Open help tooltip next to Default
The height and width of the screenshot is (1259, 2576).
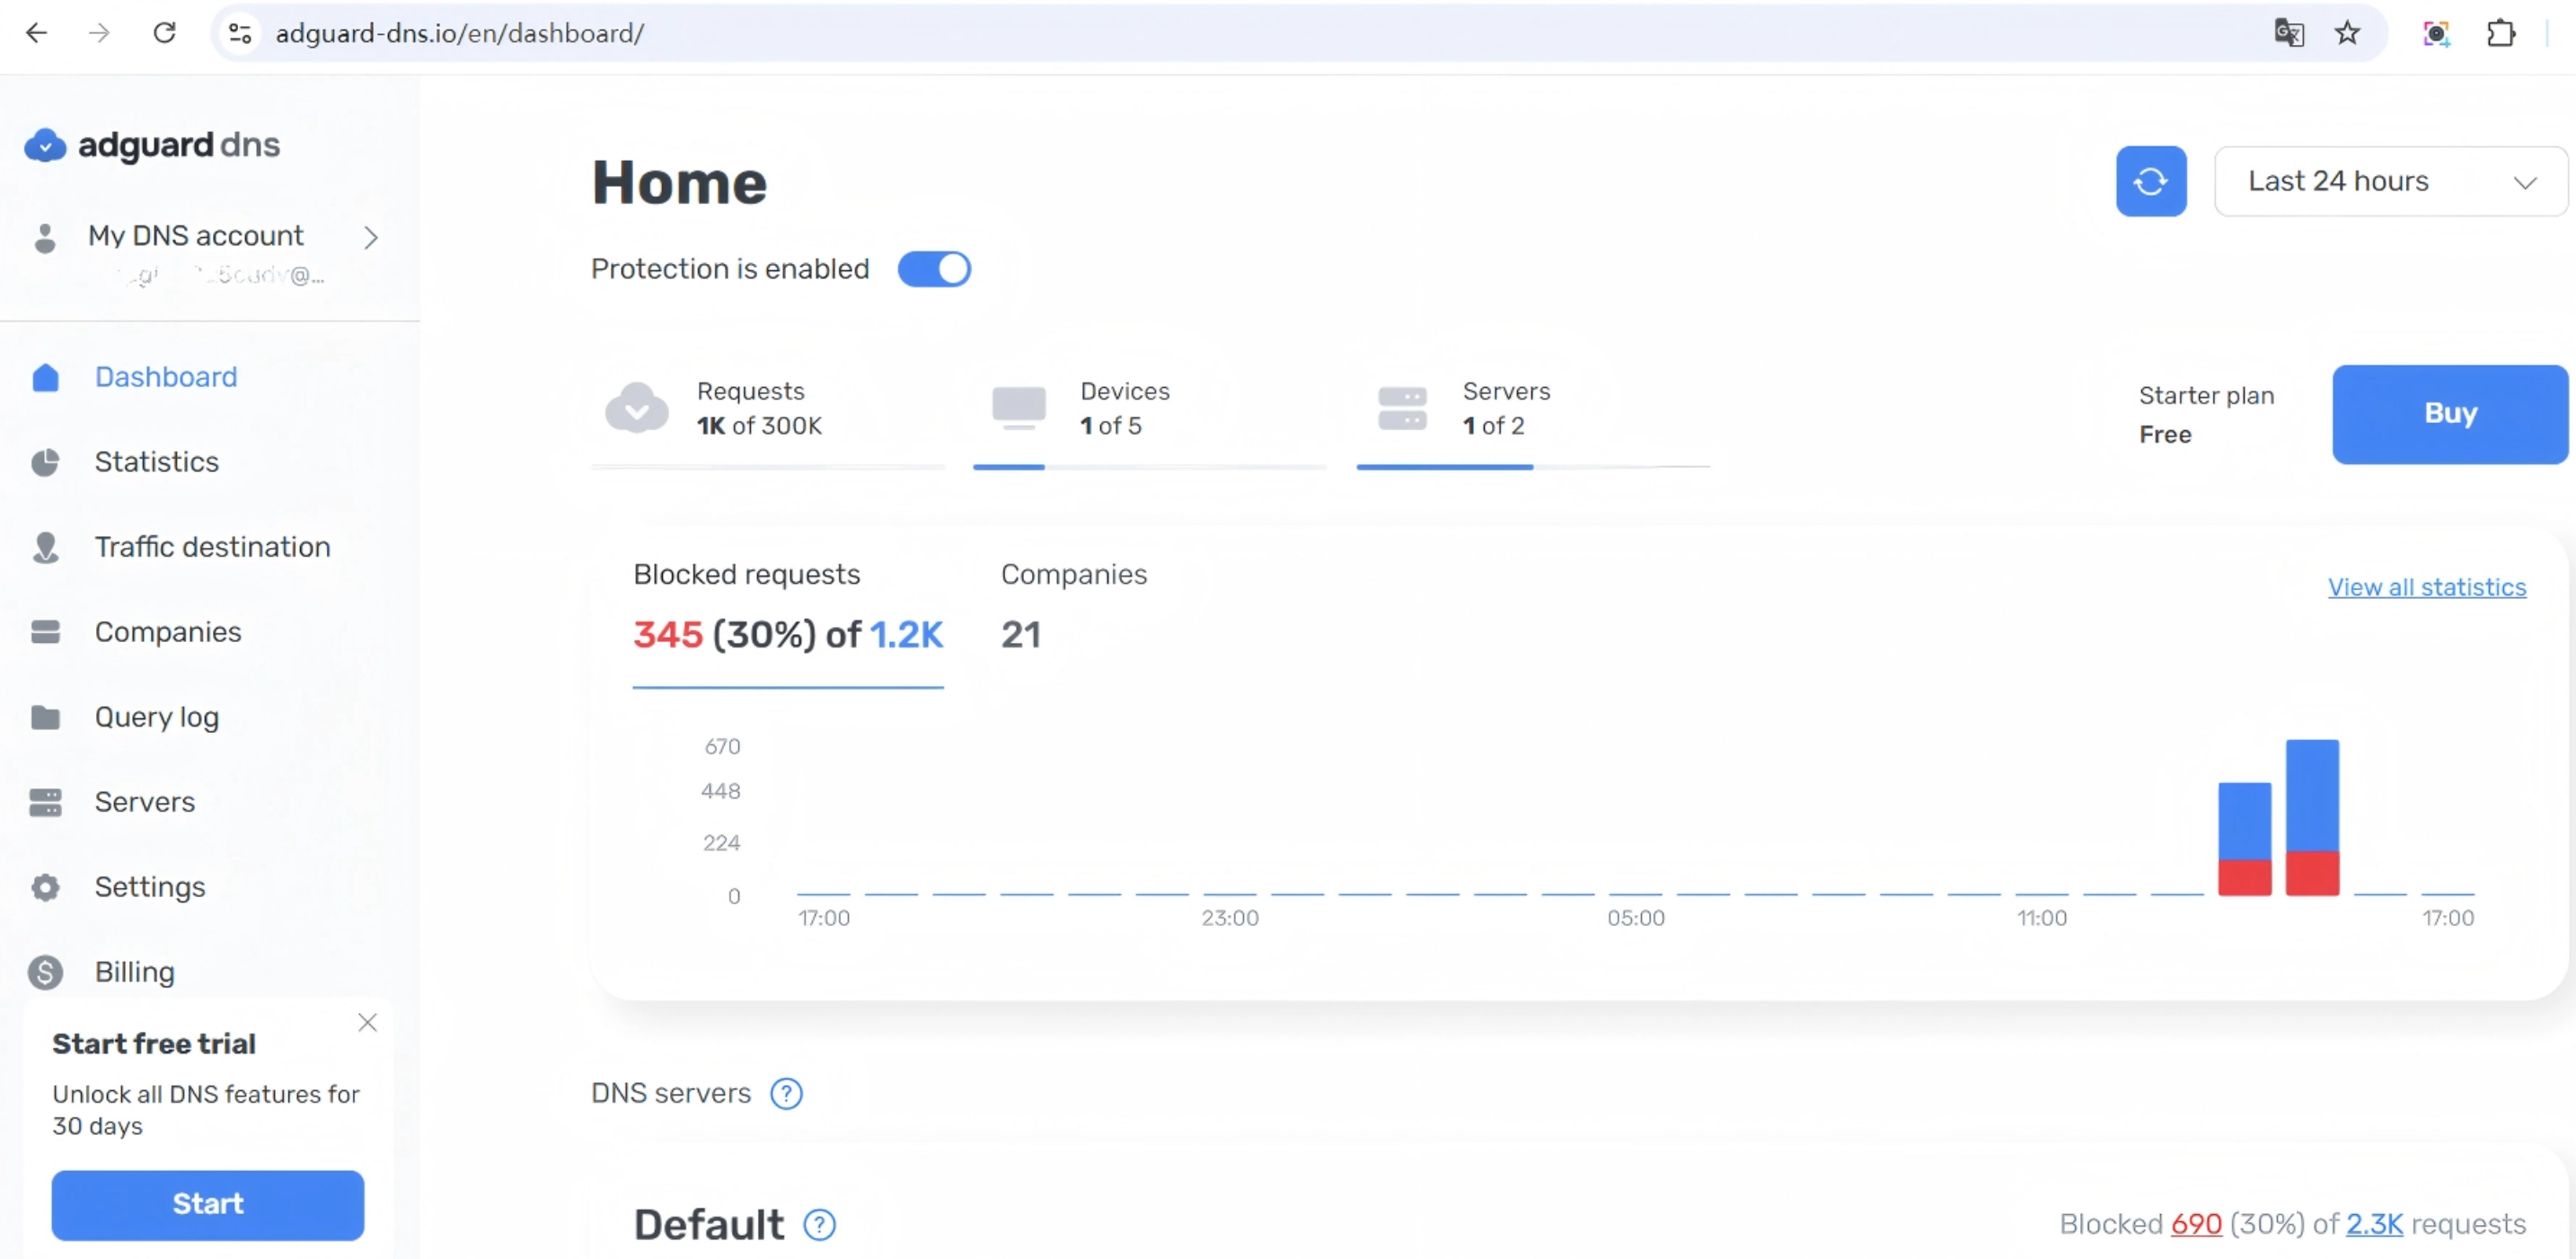pyautogui.click(x=819, y=1224)
